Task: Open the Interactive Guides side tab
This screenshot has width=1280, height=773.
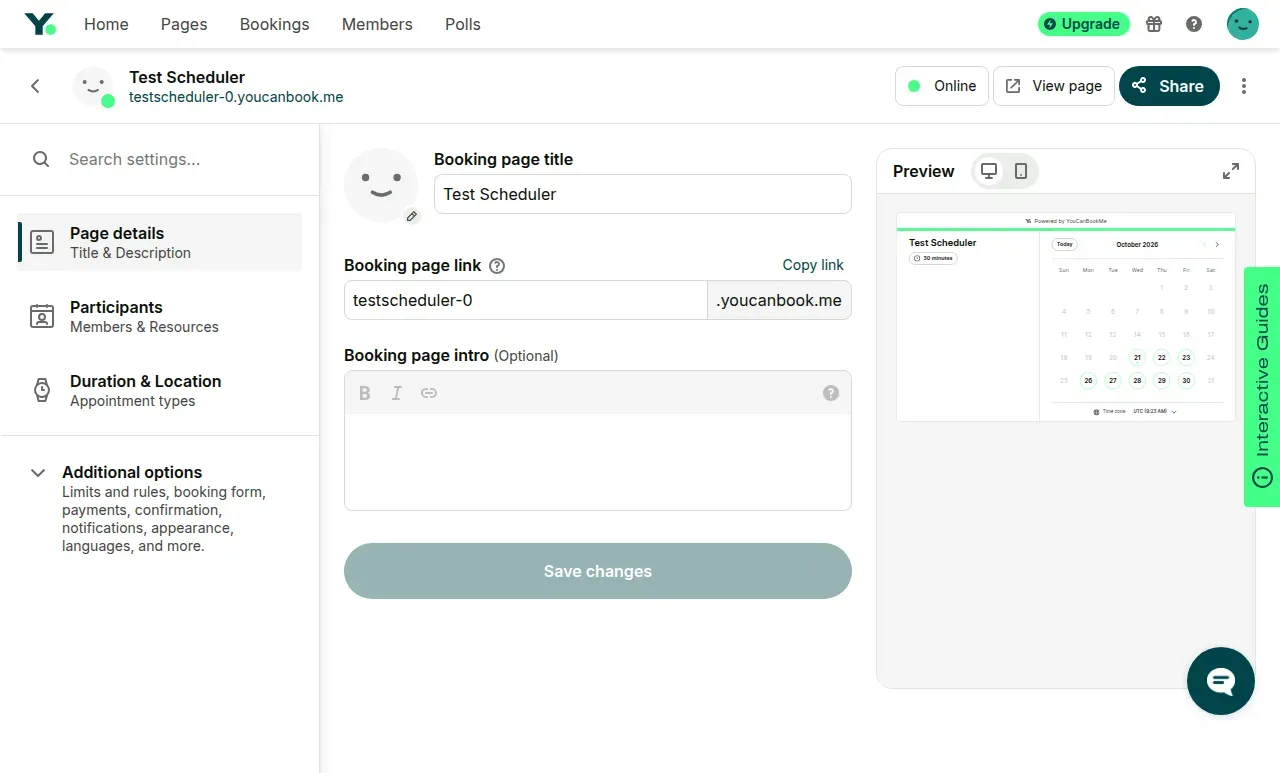Action: (x=1262, y=386)
